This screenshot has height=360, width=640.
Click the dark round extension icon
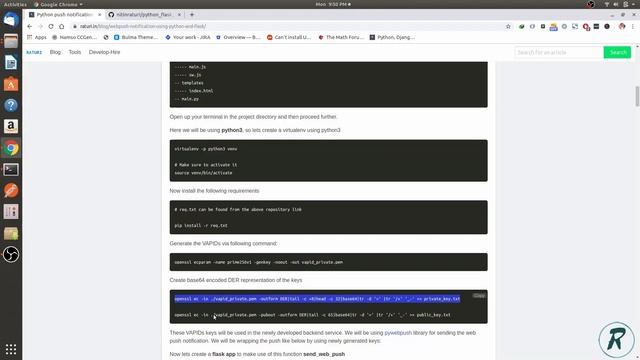[x=607, y=26]
